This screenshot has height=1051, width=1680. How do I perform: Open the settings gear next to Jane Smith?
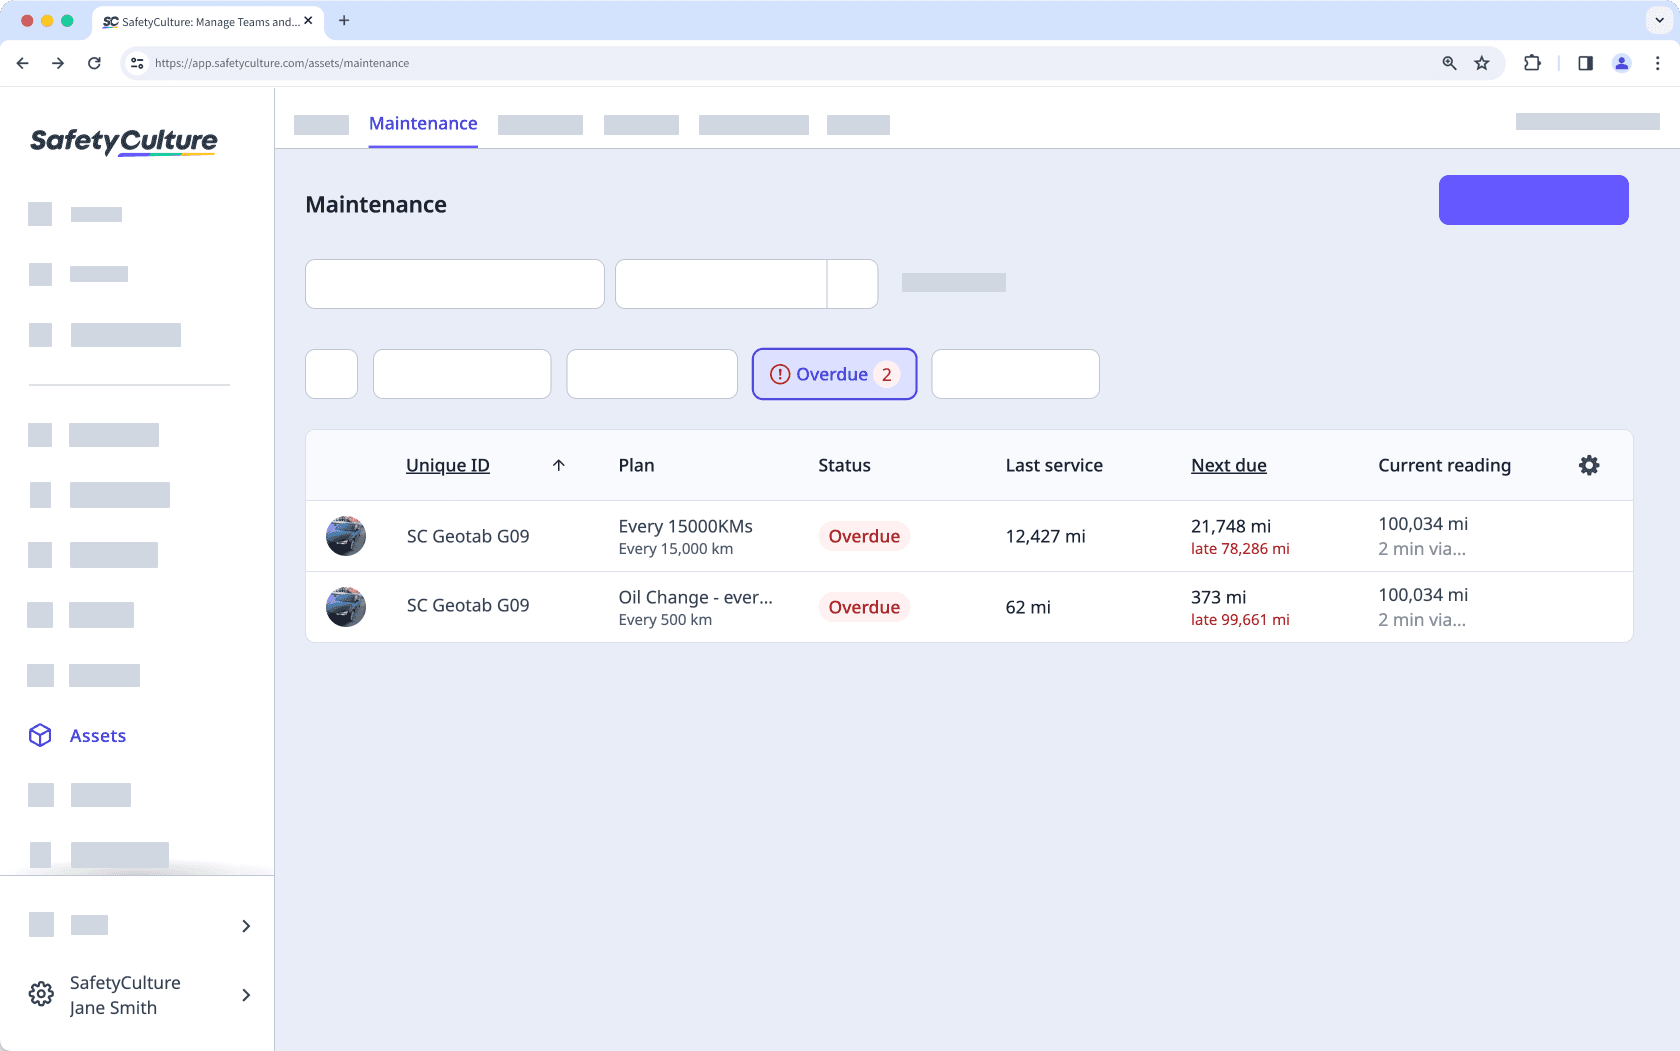click(x=40, y=993)
